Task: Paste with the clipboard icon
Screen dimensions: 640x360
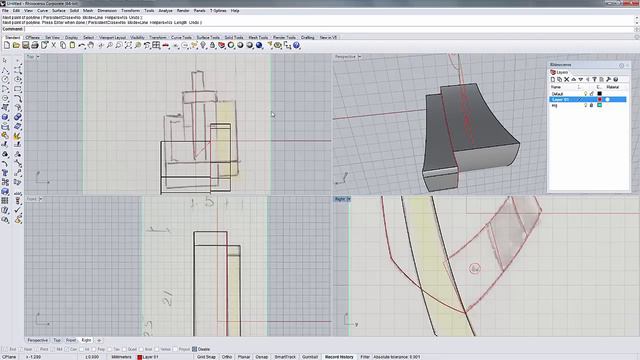Action: [x=72, y=45]
